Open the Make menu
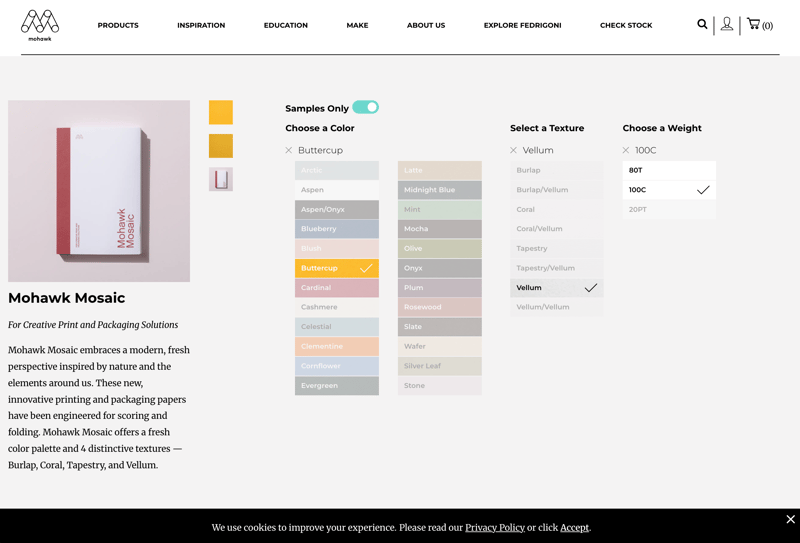This screenshot has width=800, height=543. pos(357,25)
